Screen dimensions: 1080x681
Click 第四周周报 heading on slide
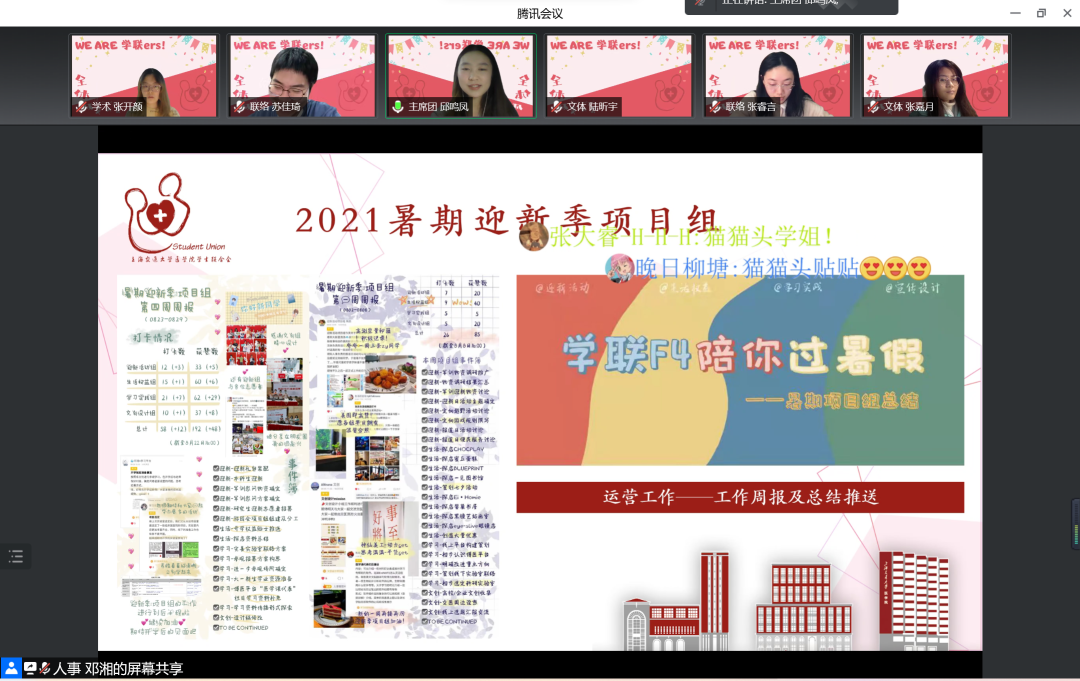point(167,307)
